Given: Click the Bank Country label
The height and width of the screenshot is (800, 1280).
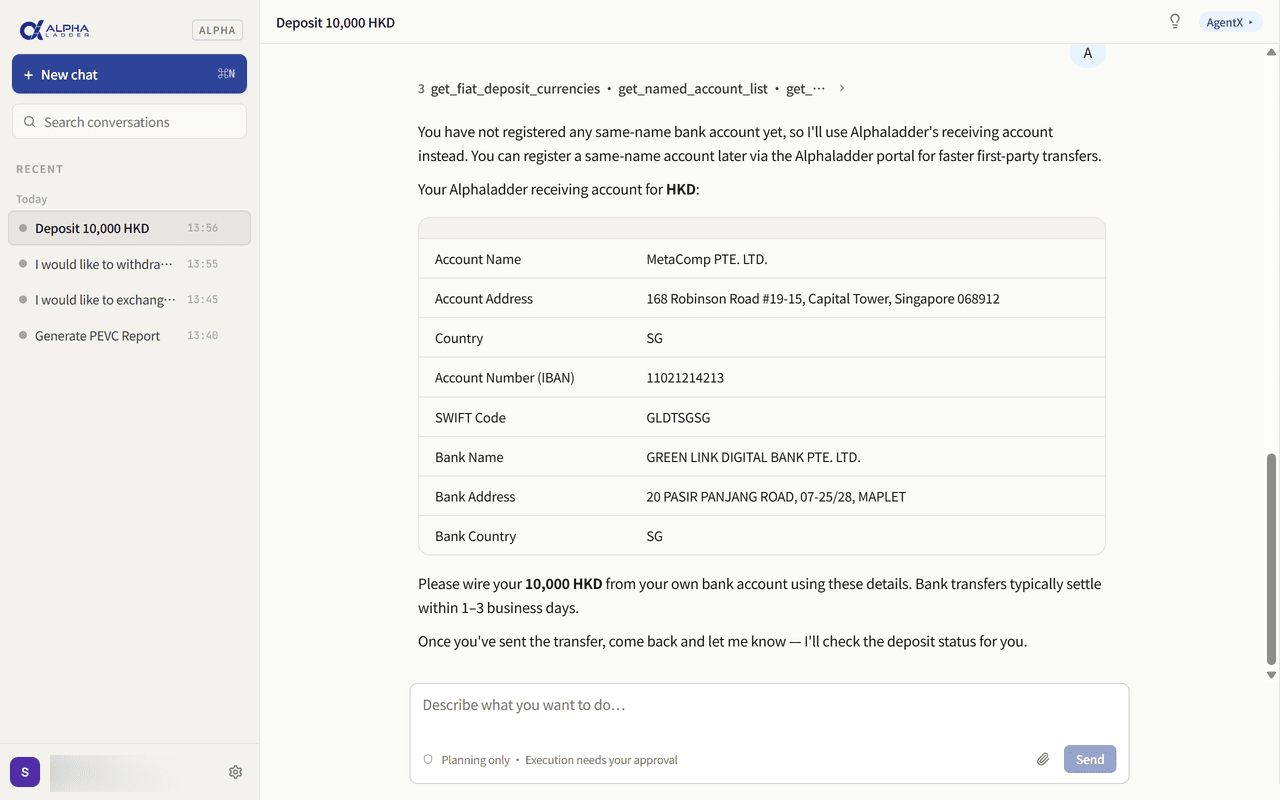Looking at the screenshot, I should (476, 536).
